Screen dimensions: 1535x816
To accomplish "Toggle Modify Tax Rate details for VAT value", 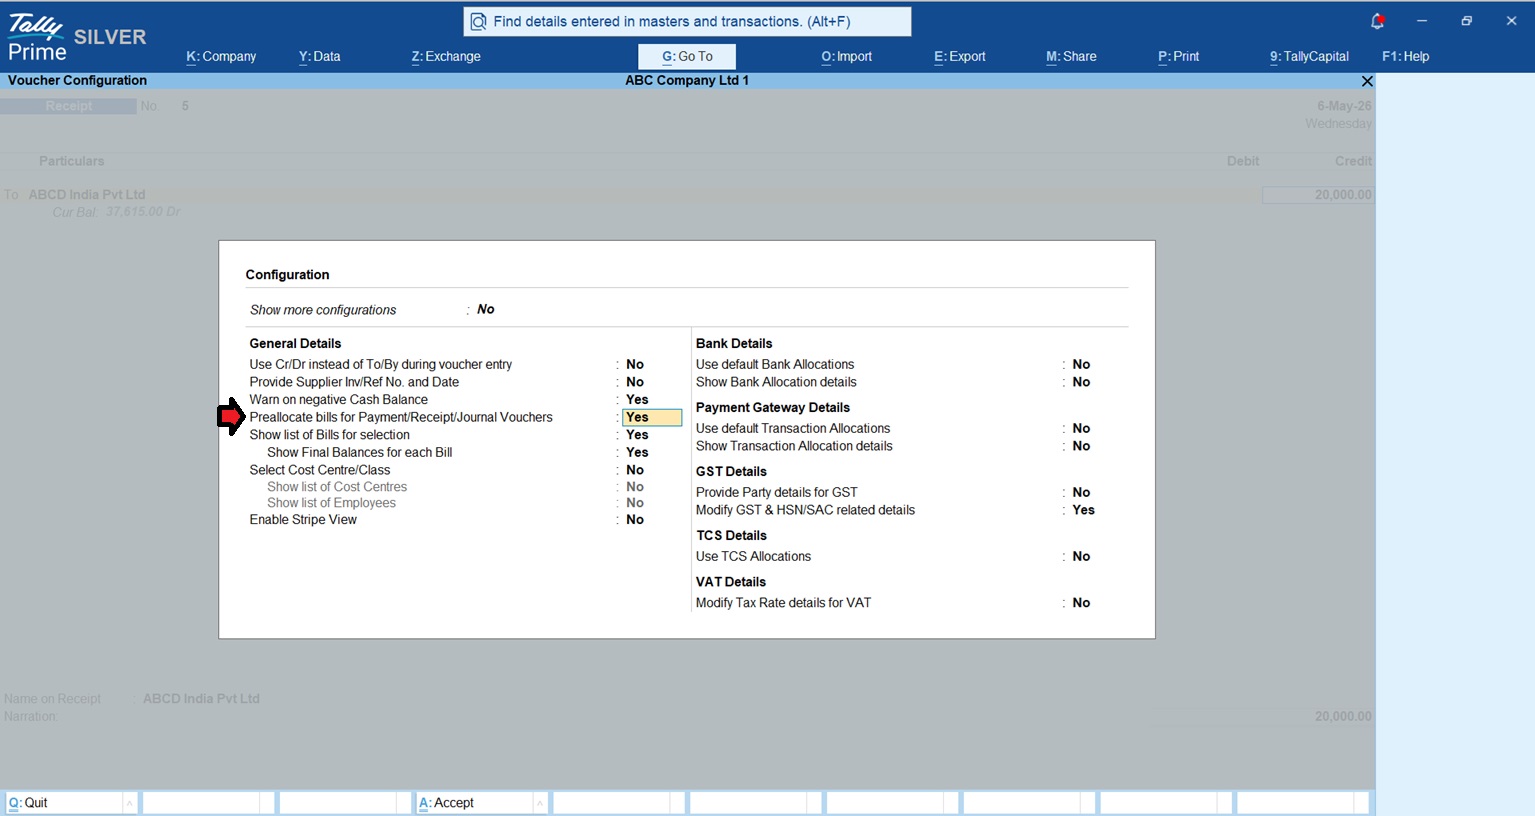I will 1081,603.
